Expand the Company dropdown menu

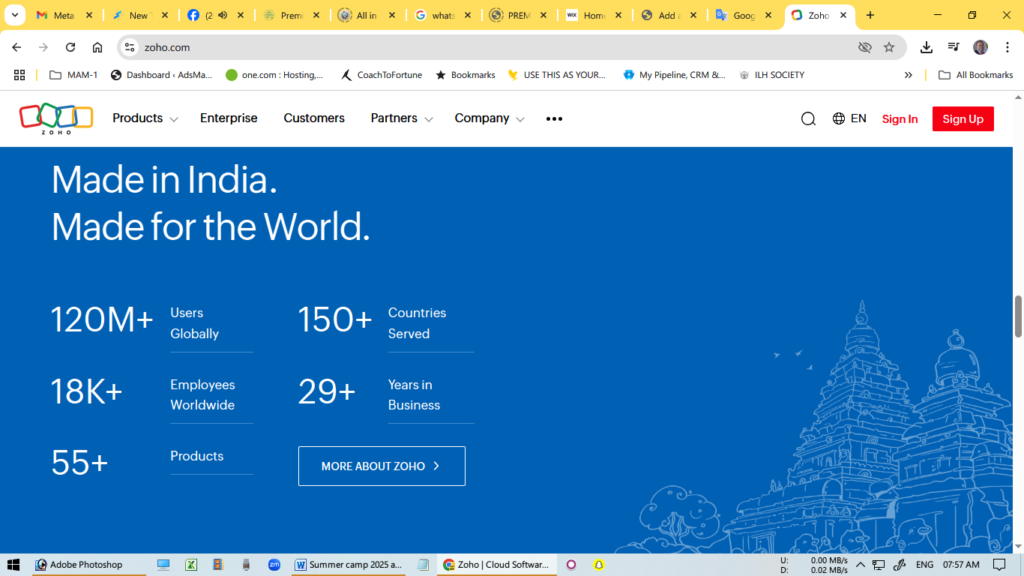click(489, 118)
